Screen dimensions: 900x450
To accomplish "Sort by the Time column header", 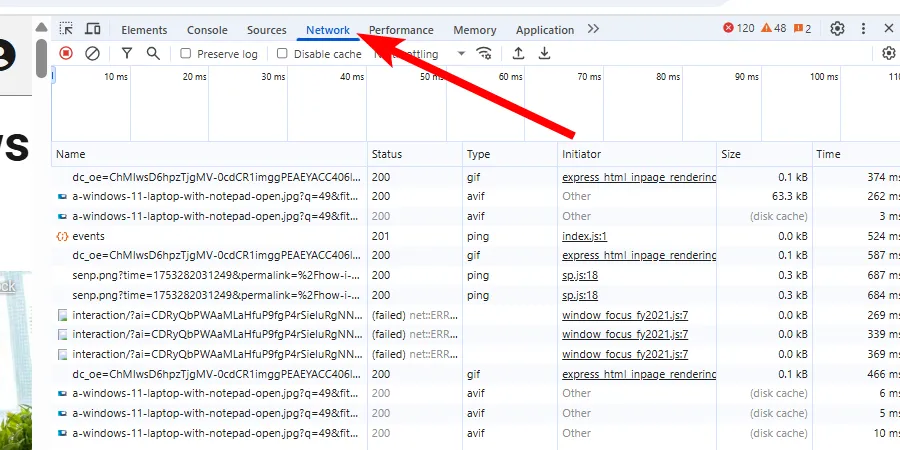I will click(x=855, y=154).
